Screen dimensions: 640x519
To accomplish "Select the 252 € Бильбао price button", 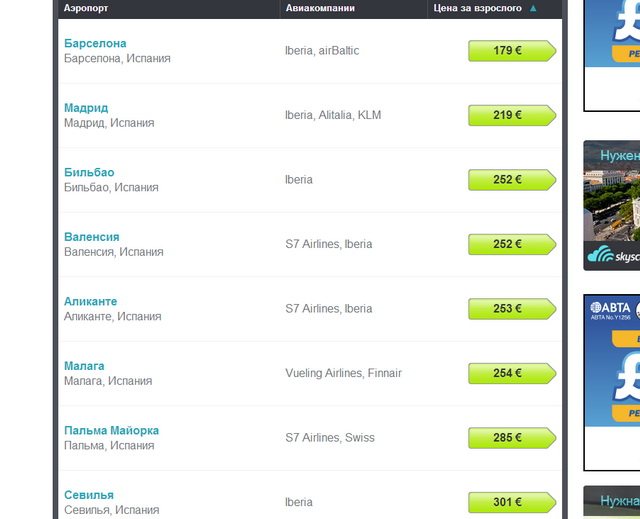I will [x=512, y=180].
